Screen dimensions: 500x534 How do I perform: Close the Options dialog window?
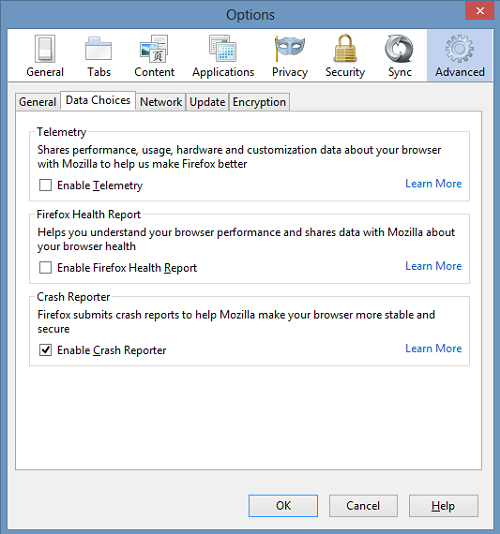point(480,11)
